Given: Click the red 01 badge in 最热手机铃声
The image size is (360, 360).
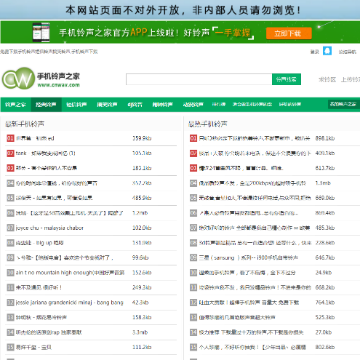Looking at the screenshot, I should 193,138.
